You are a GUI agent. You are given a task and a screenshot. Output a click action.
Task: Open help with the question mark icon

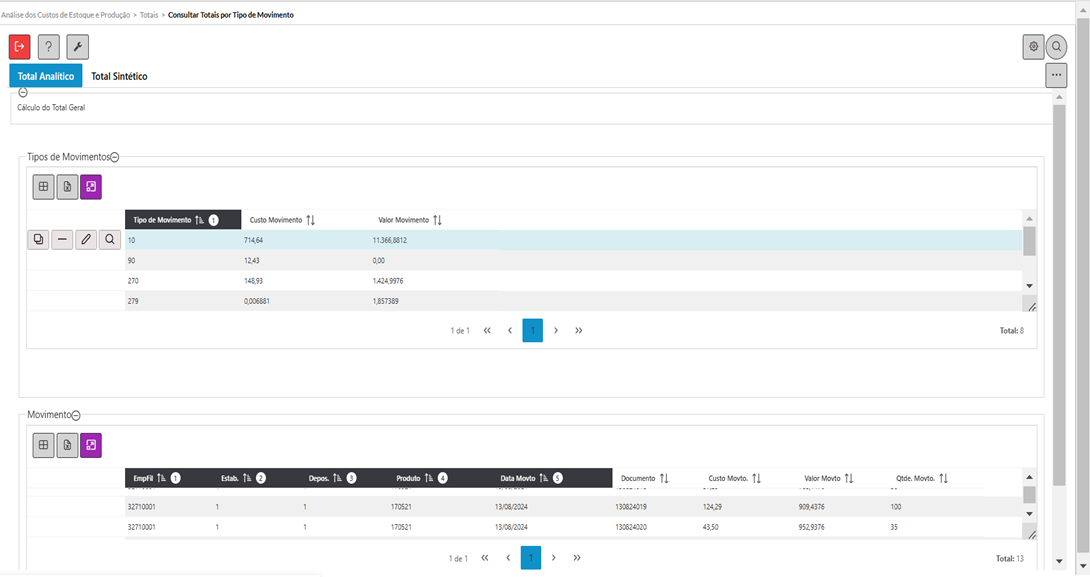[49, 46]
